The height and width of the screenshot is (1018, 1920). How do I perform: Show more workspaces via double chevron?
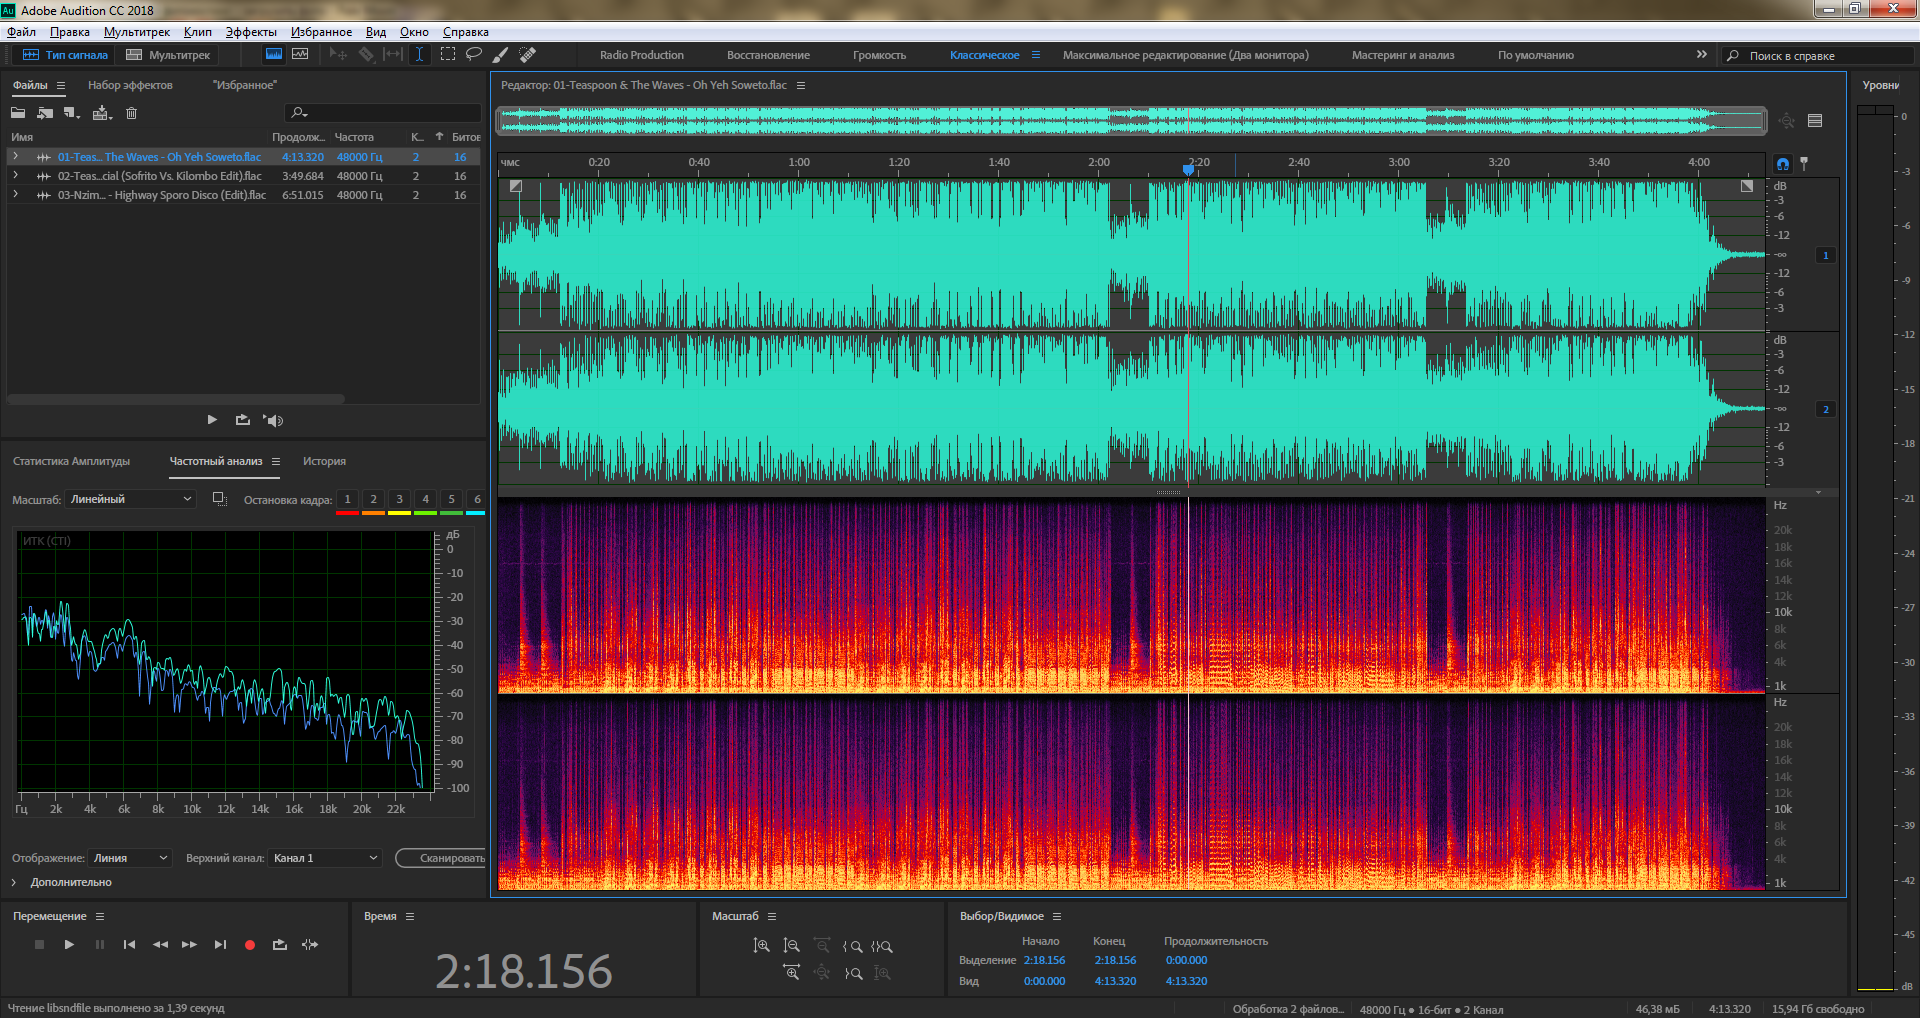(x=1702, y=54)
